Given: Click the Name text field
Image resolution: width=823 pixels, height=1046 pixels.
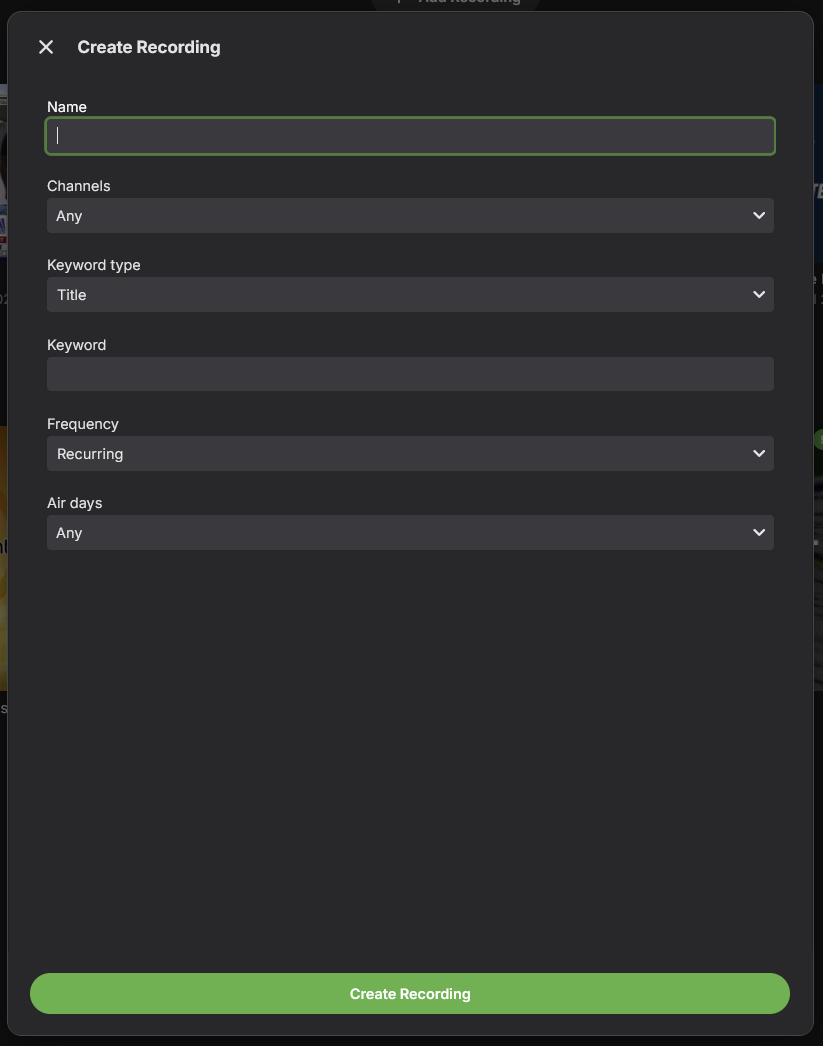Looking at the screenshot, I should (410, 136).
